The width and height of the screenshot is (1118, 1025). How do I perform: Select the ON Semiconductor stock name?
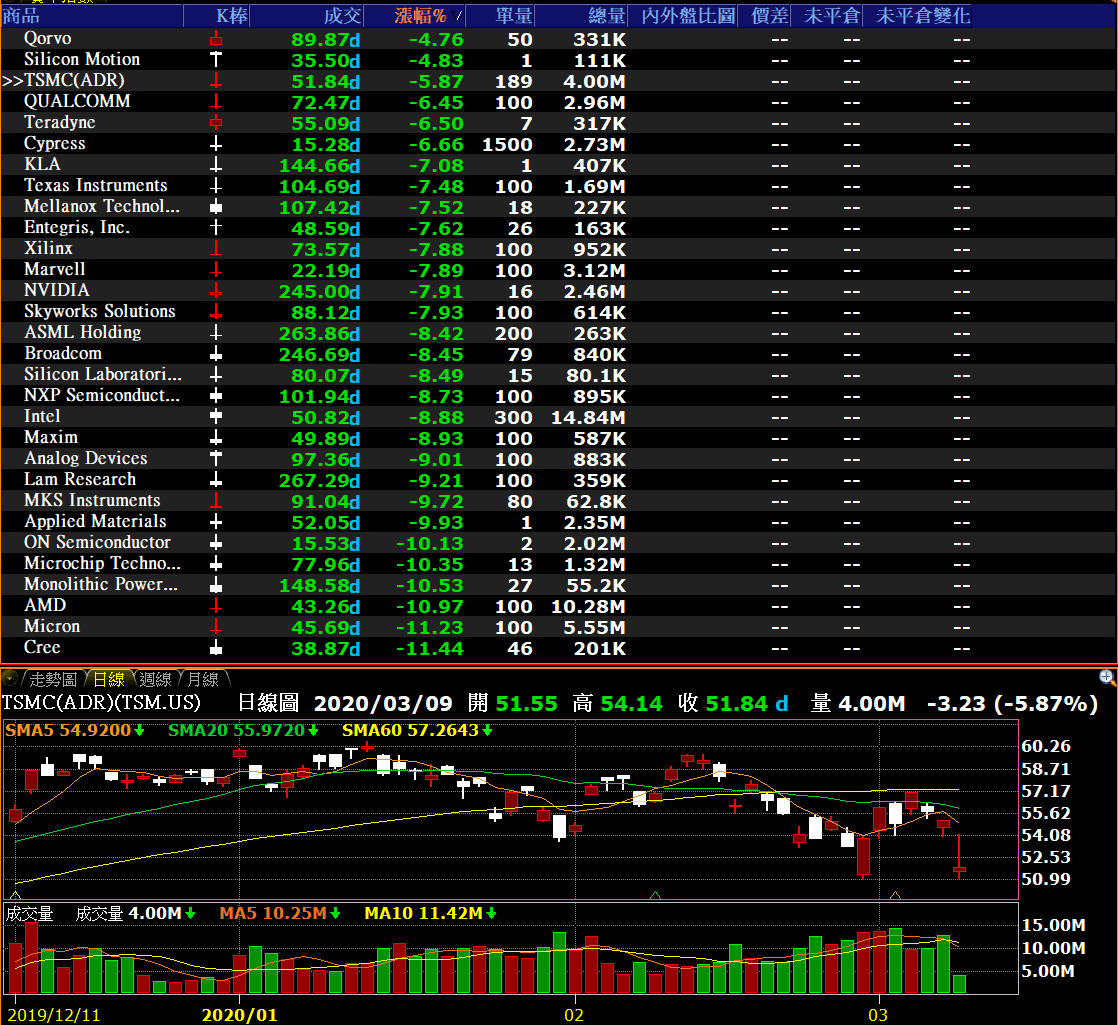(x=98, y=542)
